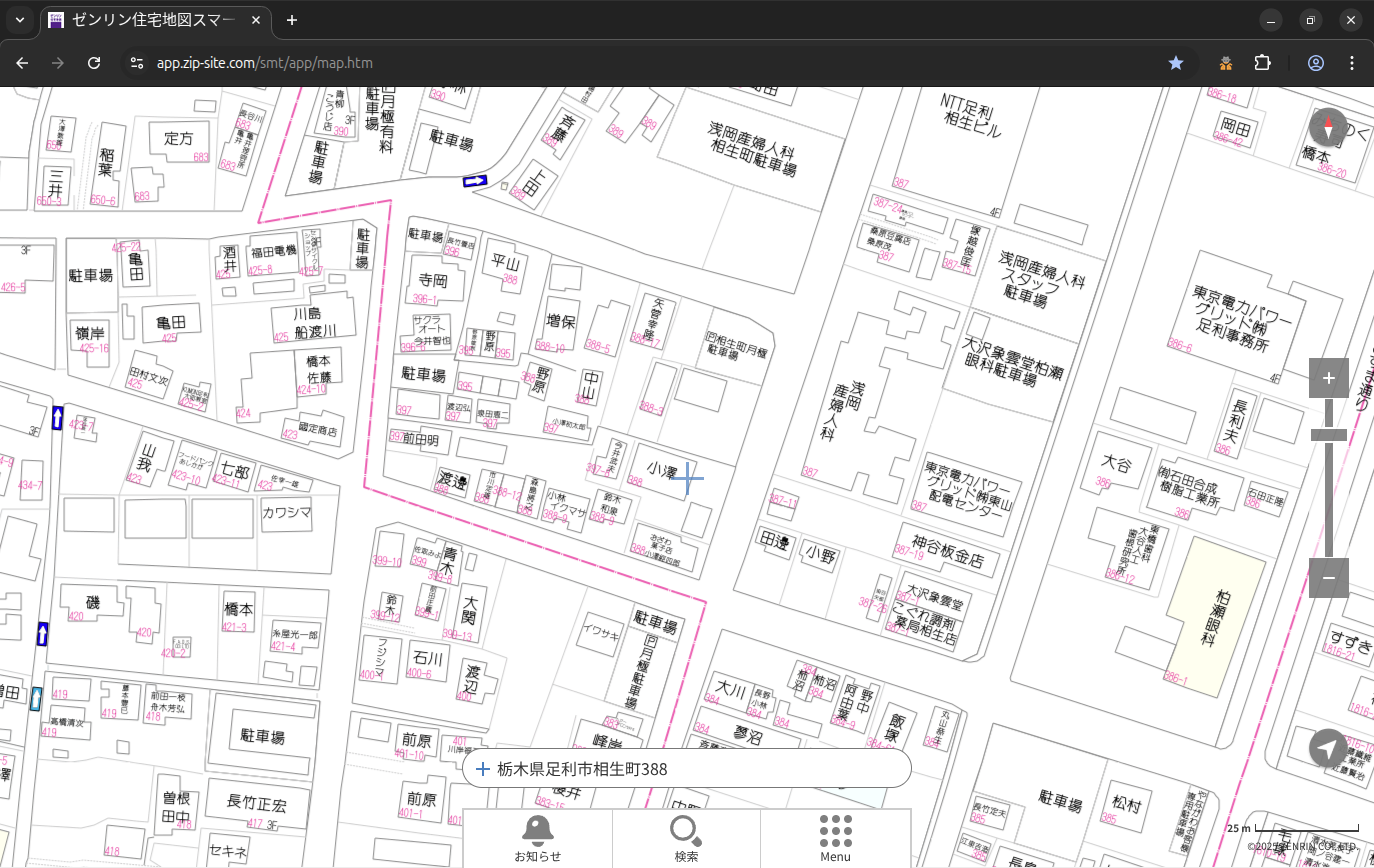Click the plus icon beside the address label

pyautogui.click(x=483, y=769)
